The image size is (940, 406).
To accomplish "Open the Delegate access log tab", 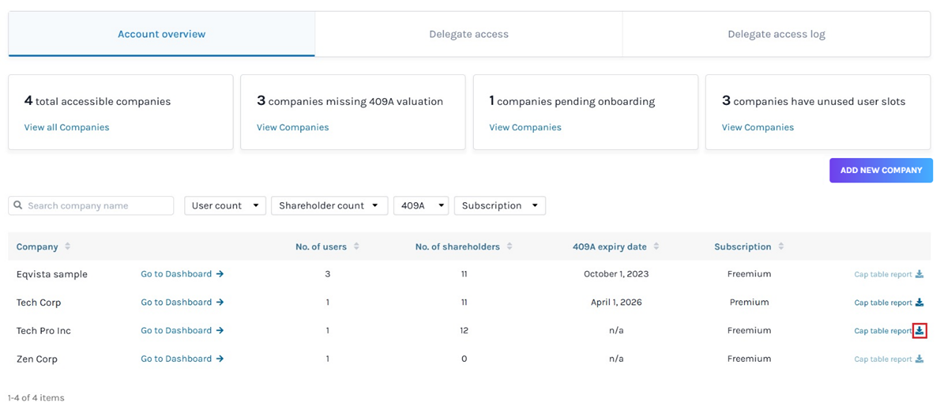I will [x=776, y=34].
